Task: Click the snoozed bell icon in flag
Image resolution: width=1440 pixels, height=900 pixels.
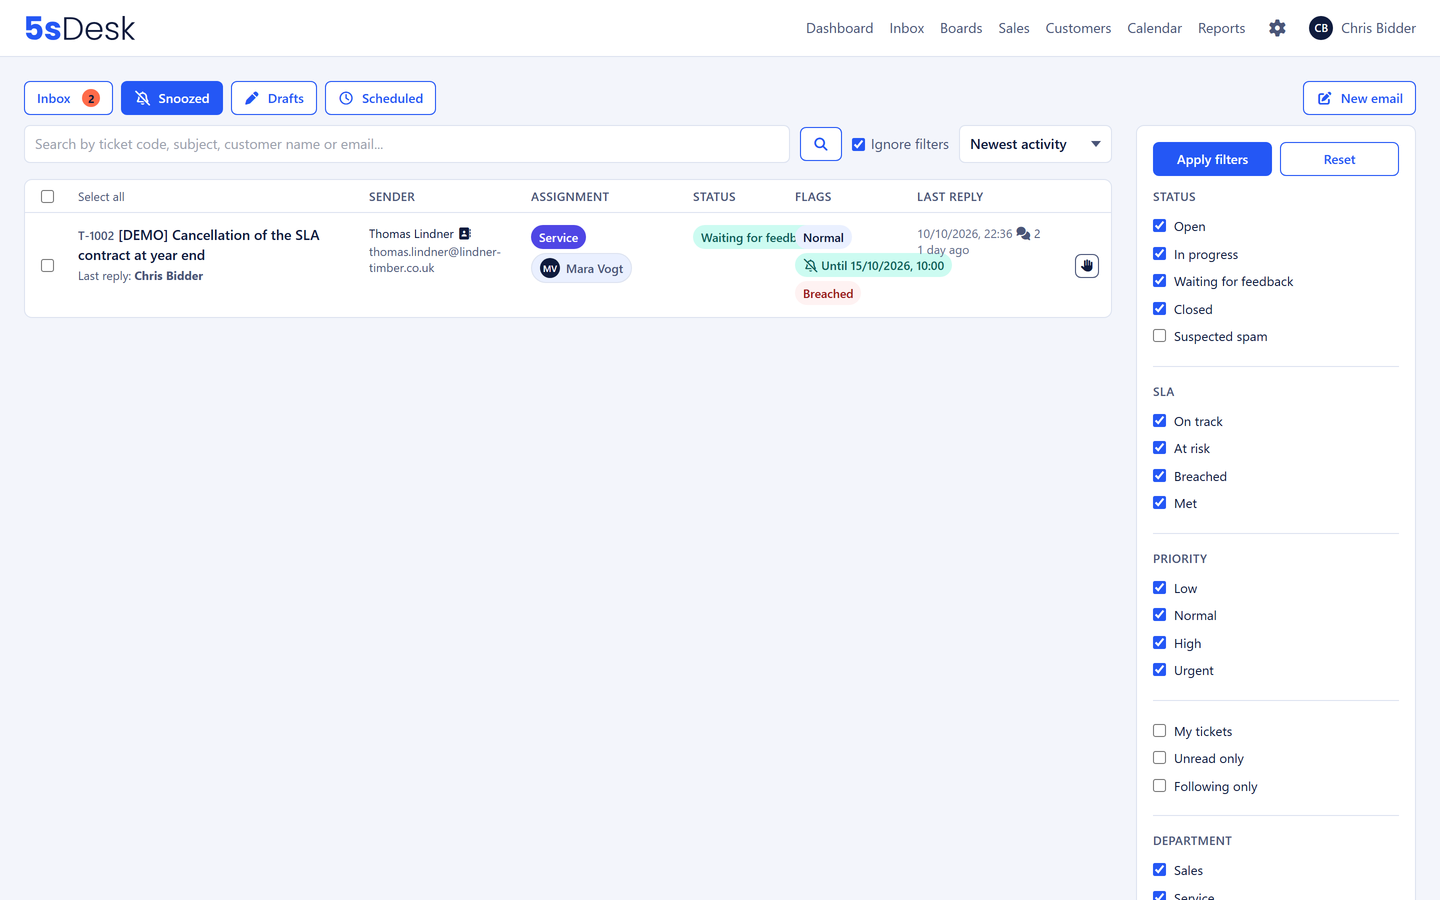Action: pyautogui.click(x=810, y=266)
